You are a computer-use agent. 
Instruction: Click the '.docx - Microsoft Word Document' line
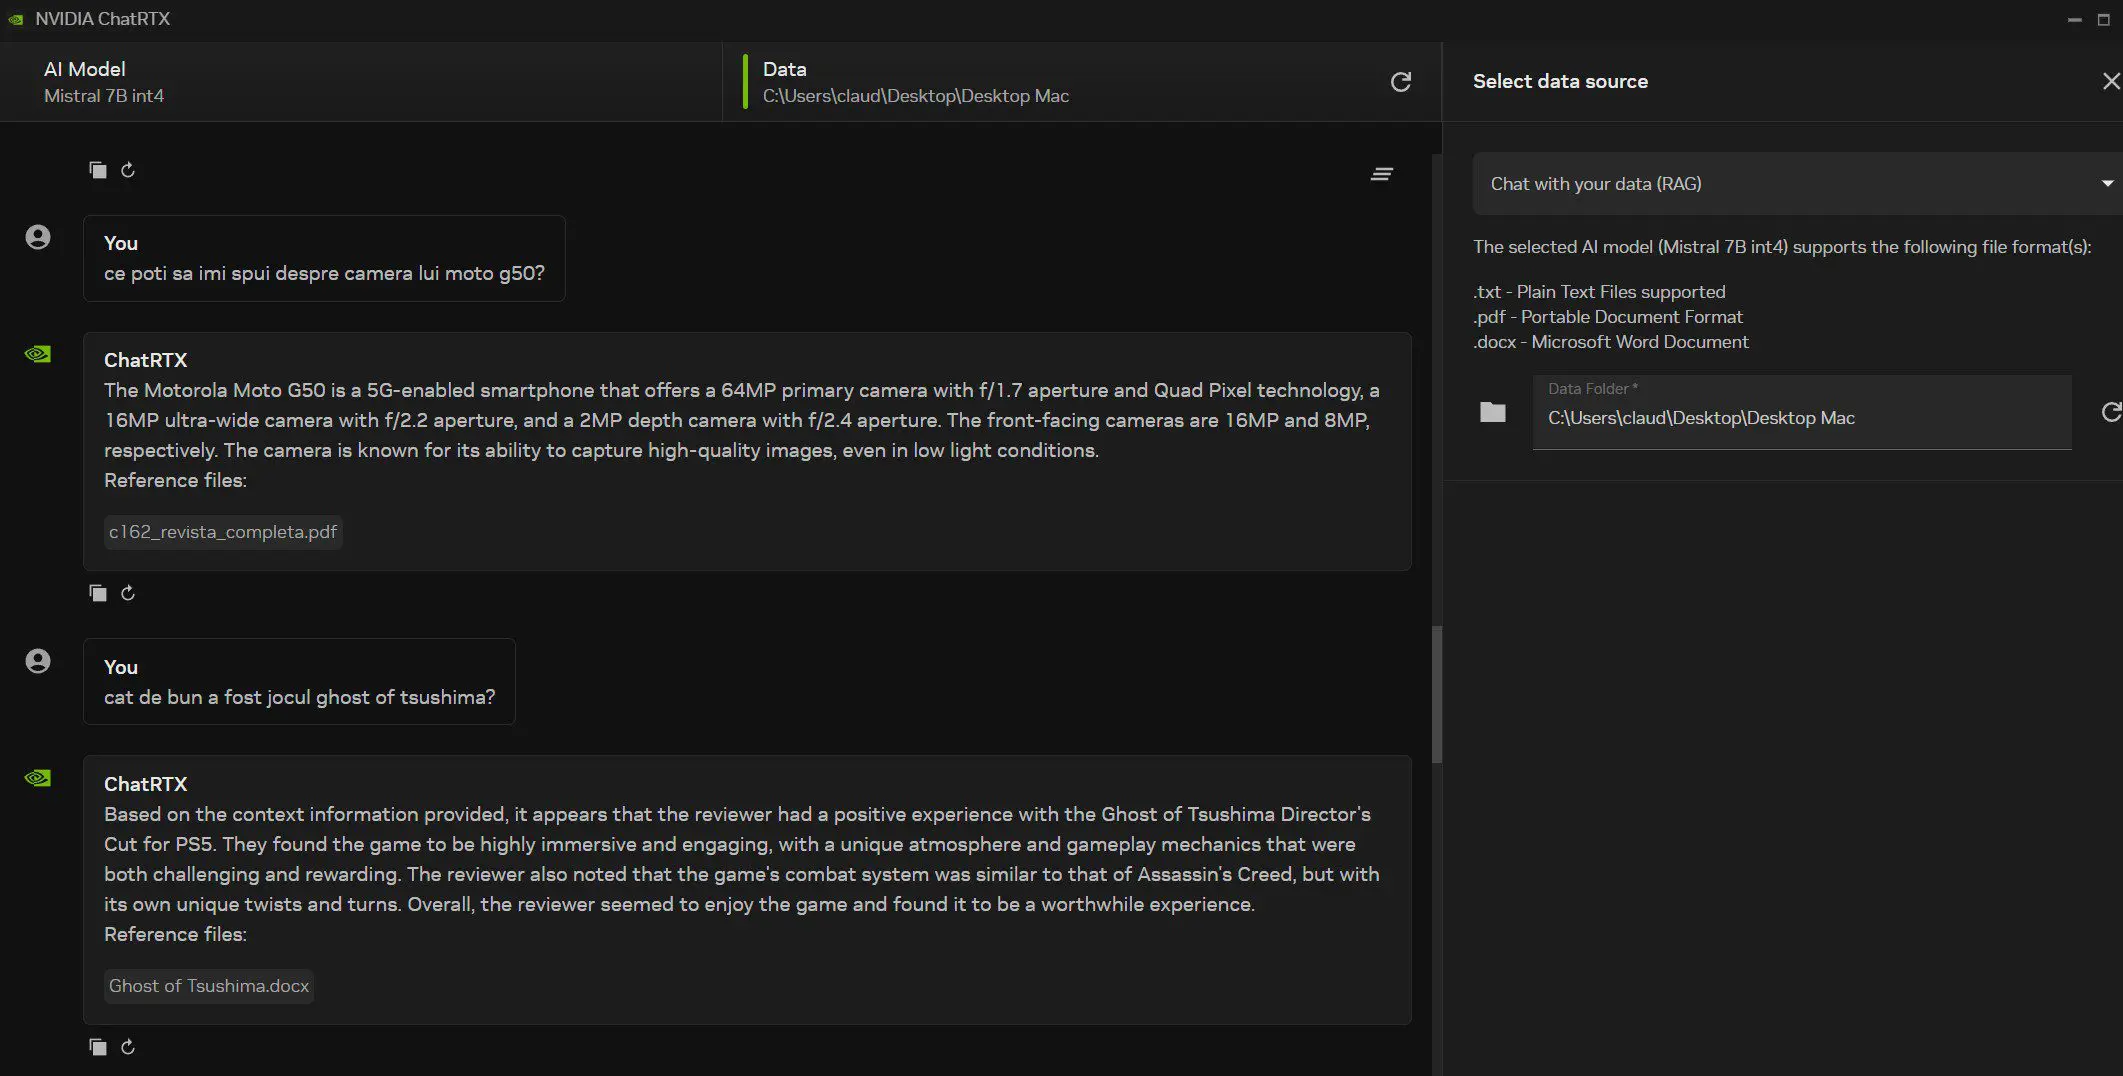(1611, 342)
